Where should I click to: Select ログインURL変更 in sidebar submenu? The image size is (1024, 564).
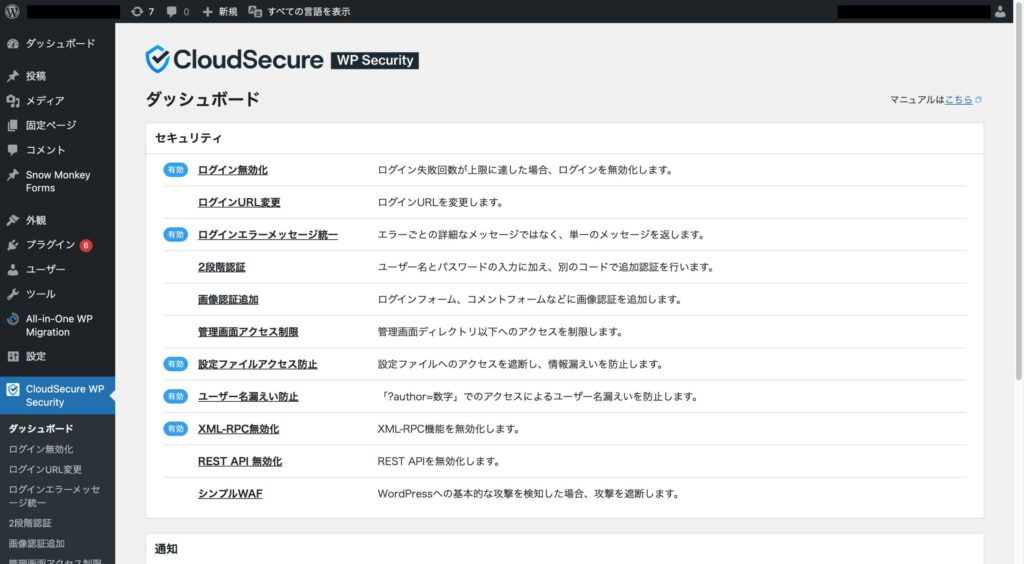45,469
